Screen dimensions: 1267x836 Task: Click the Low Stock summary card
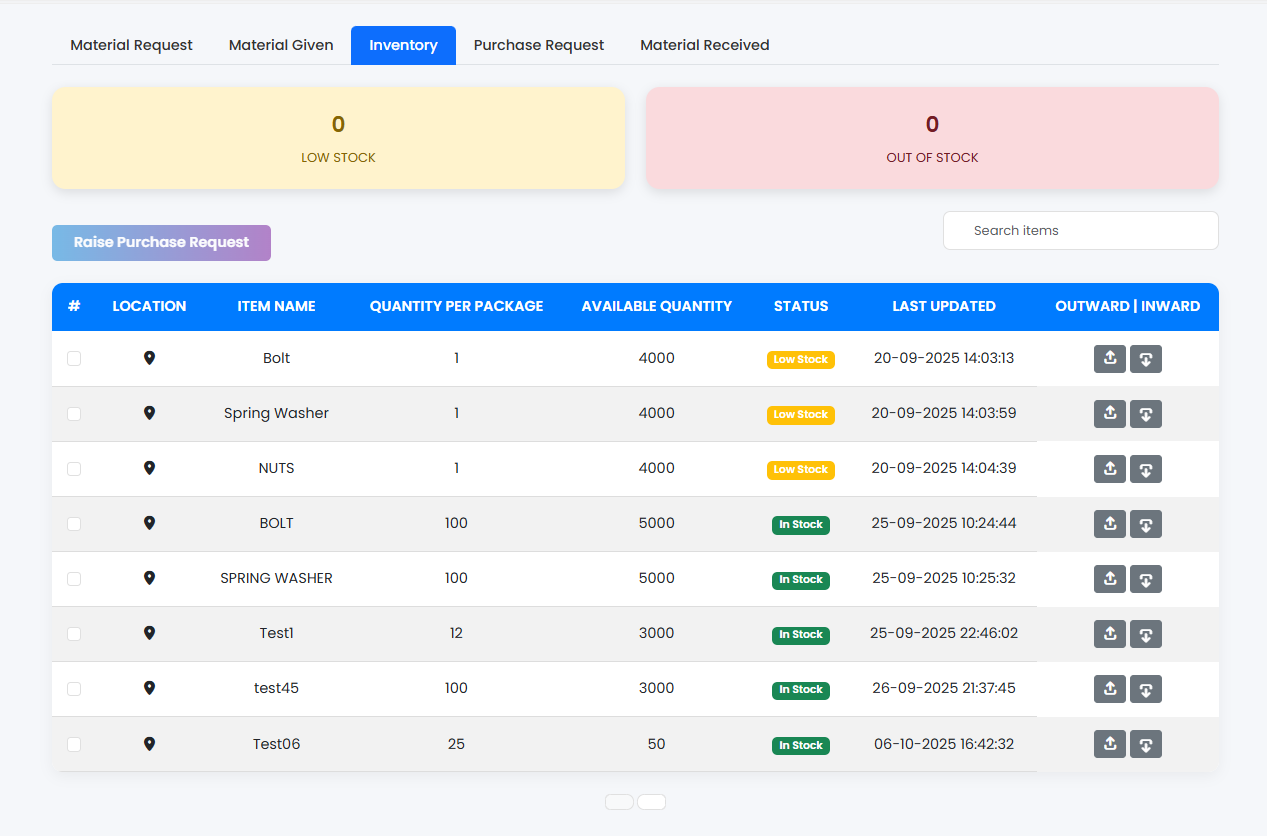pyautogui.click(x=338, y=138)
